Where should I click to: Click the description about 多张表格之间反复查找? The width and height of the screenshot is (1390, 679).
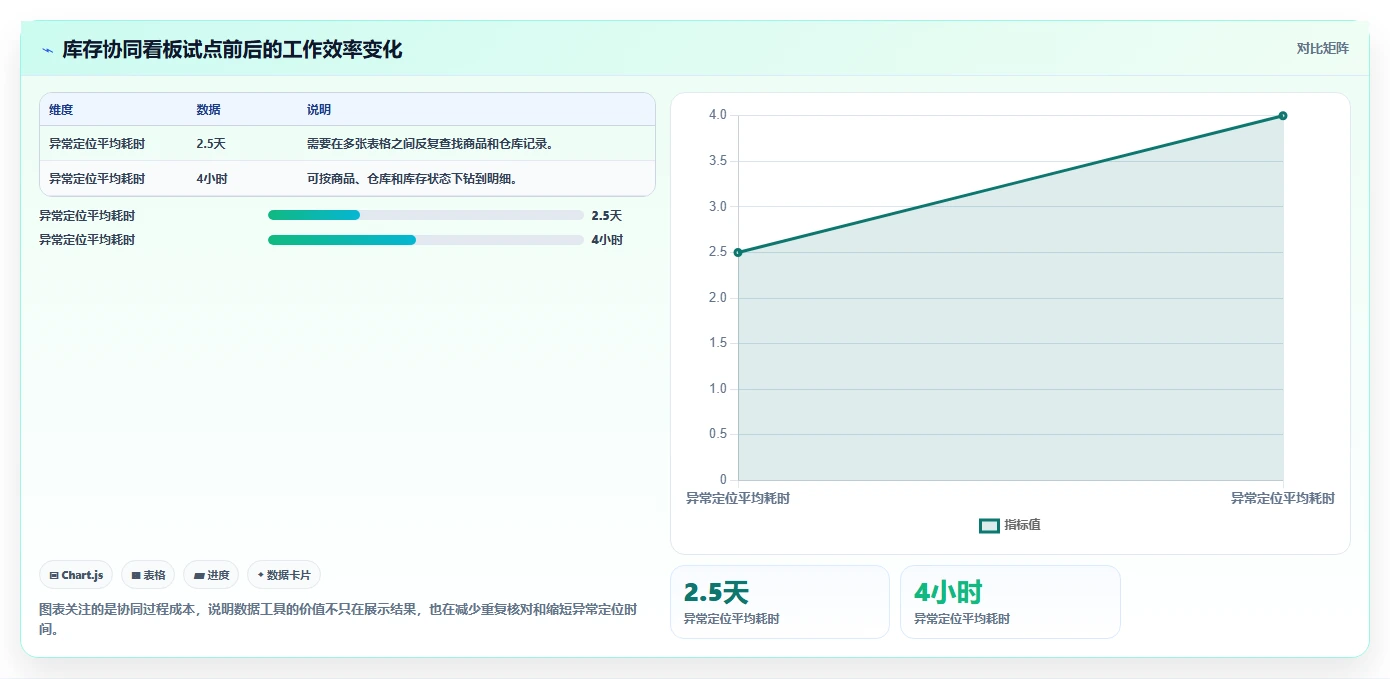(431, 144)
